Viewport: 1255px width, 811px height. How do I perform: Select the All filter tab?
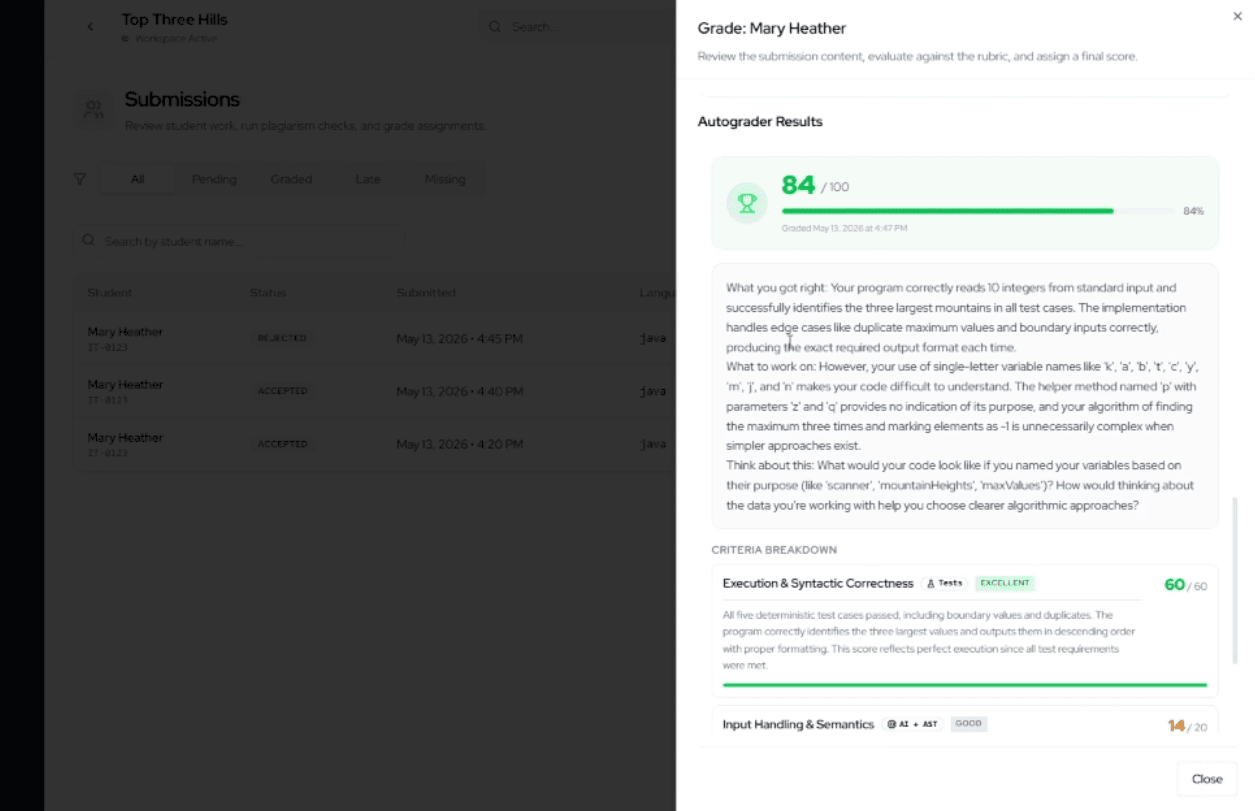tap(137, 179)
